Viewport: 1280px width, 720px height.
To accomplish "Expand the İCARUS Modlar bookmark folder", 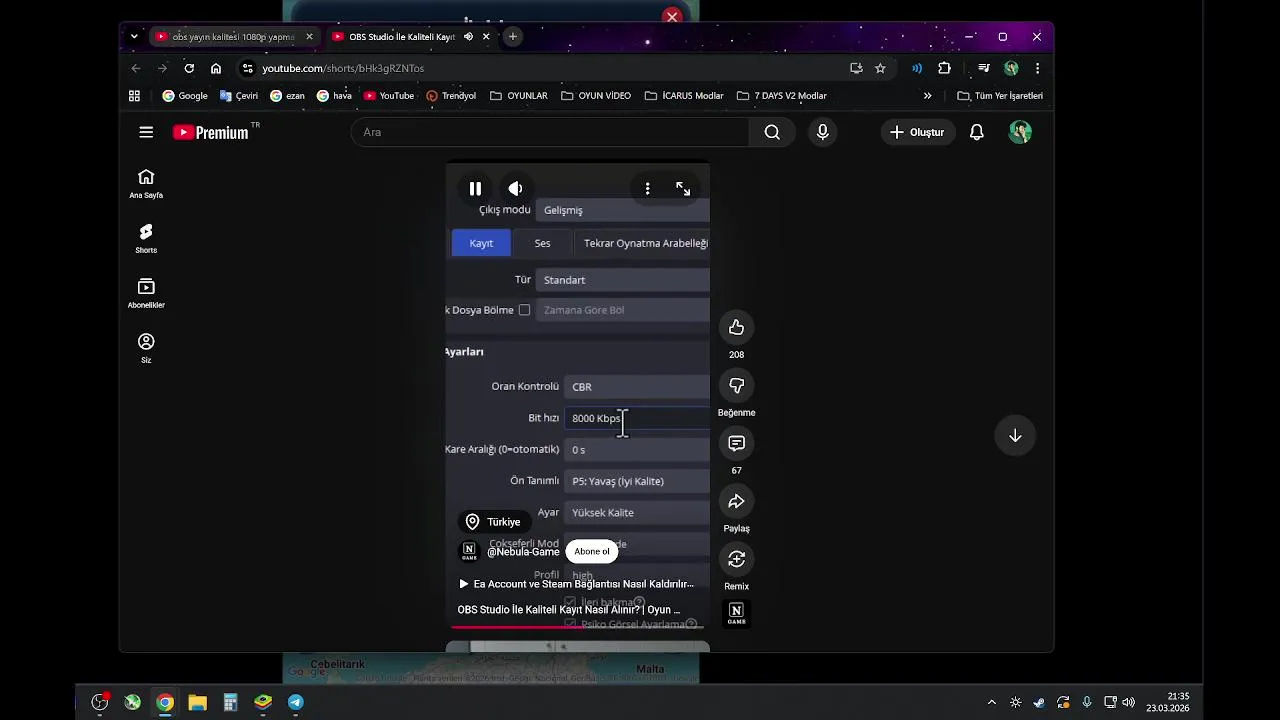I will pos(684,96).
